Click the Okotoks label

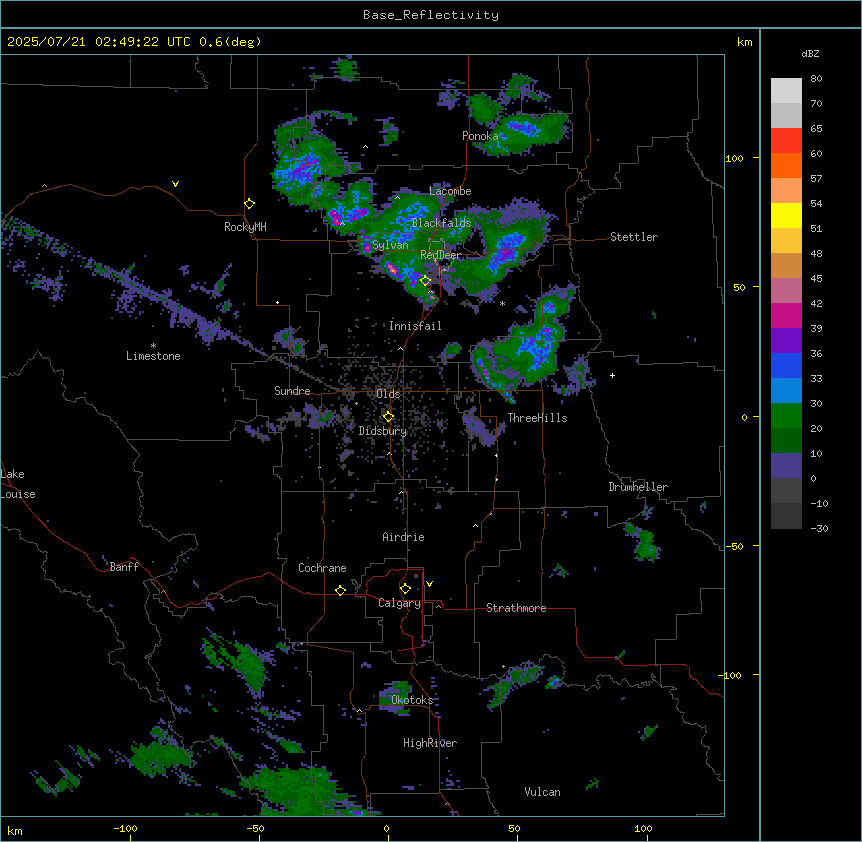click(412, 700)
